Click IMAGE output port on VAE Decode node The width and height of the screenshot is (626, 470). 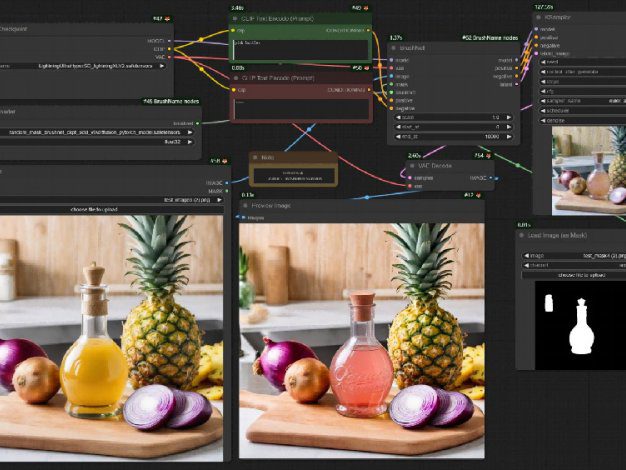pyautogui.click(x=491, y=178)
